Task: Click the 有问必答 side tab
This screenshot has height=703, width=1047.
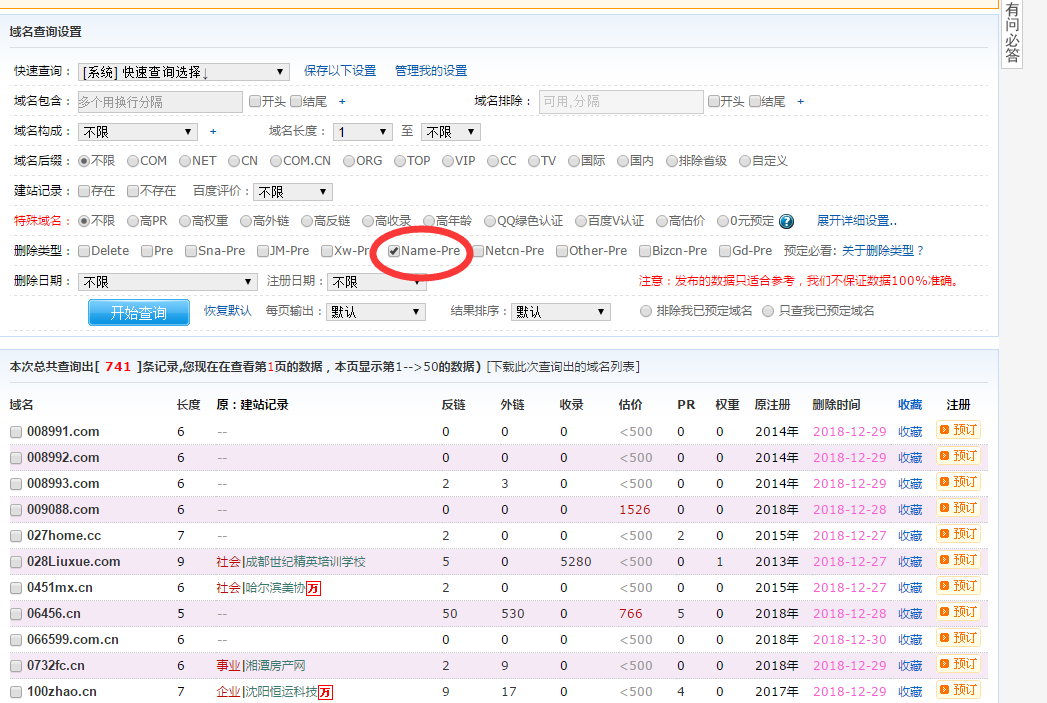Action: tap(1013, 33)
